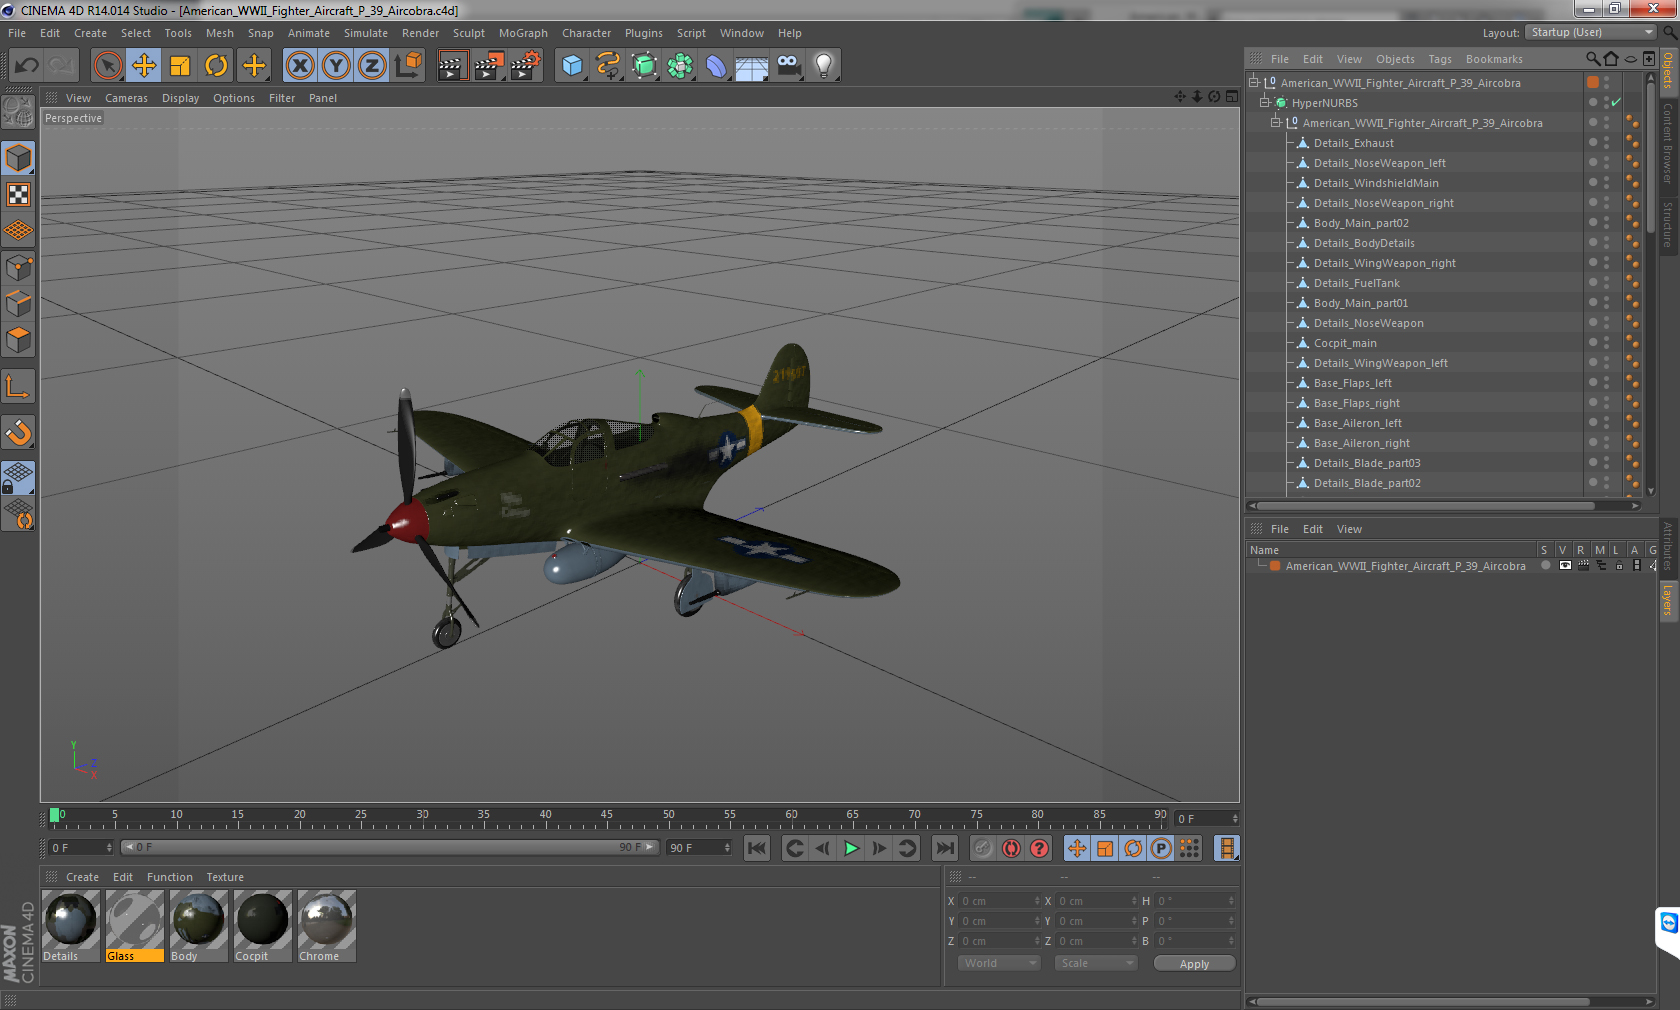Toggle position keyframe recording
Viewport: 1680px width, 1010px height.
(1077, 848)
